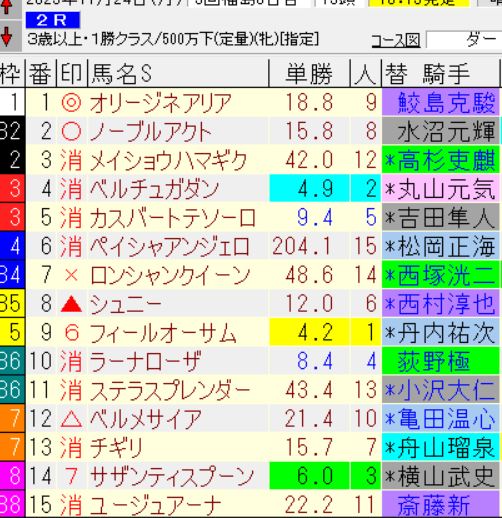Viewport: 502px width, 518px height.
Task: Click the red up arrow icon
Action: (x=7, y=8)
